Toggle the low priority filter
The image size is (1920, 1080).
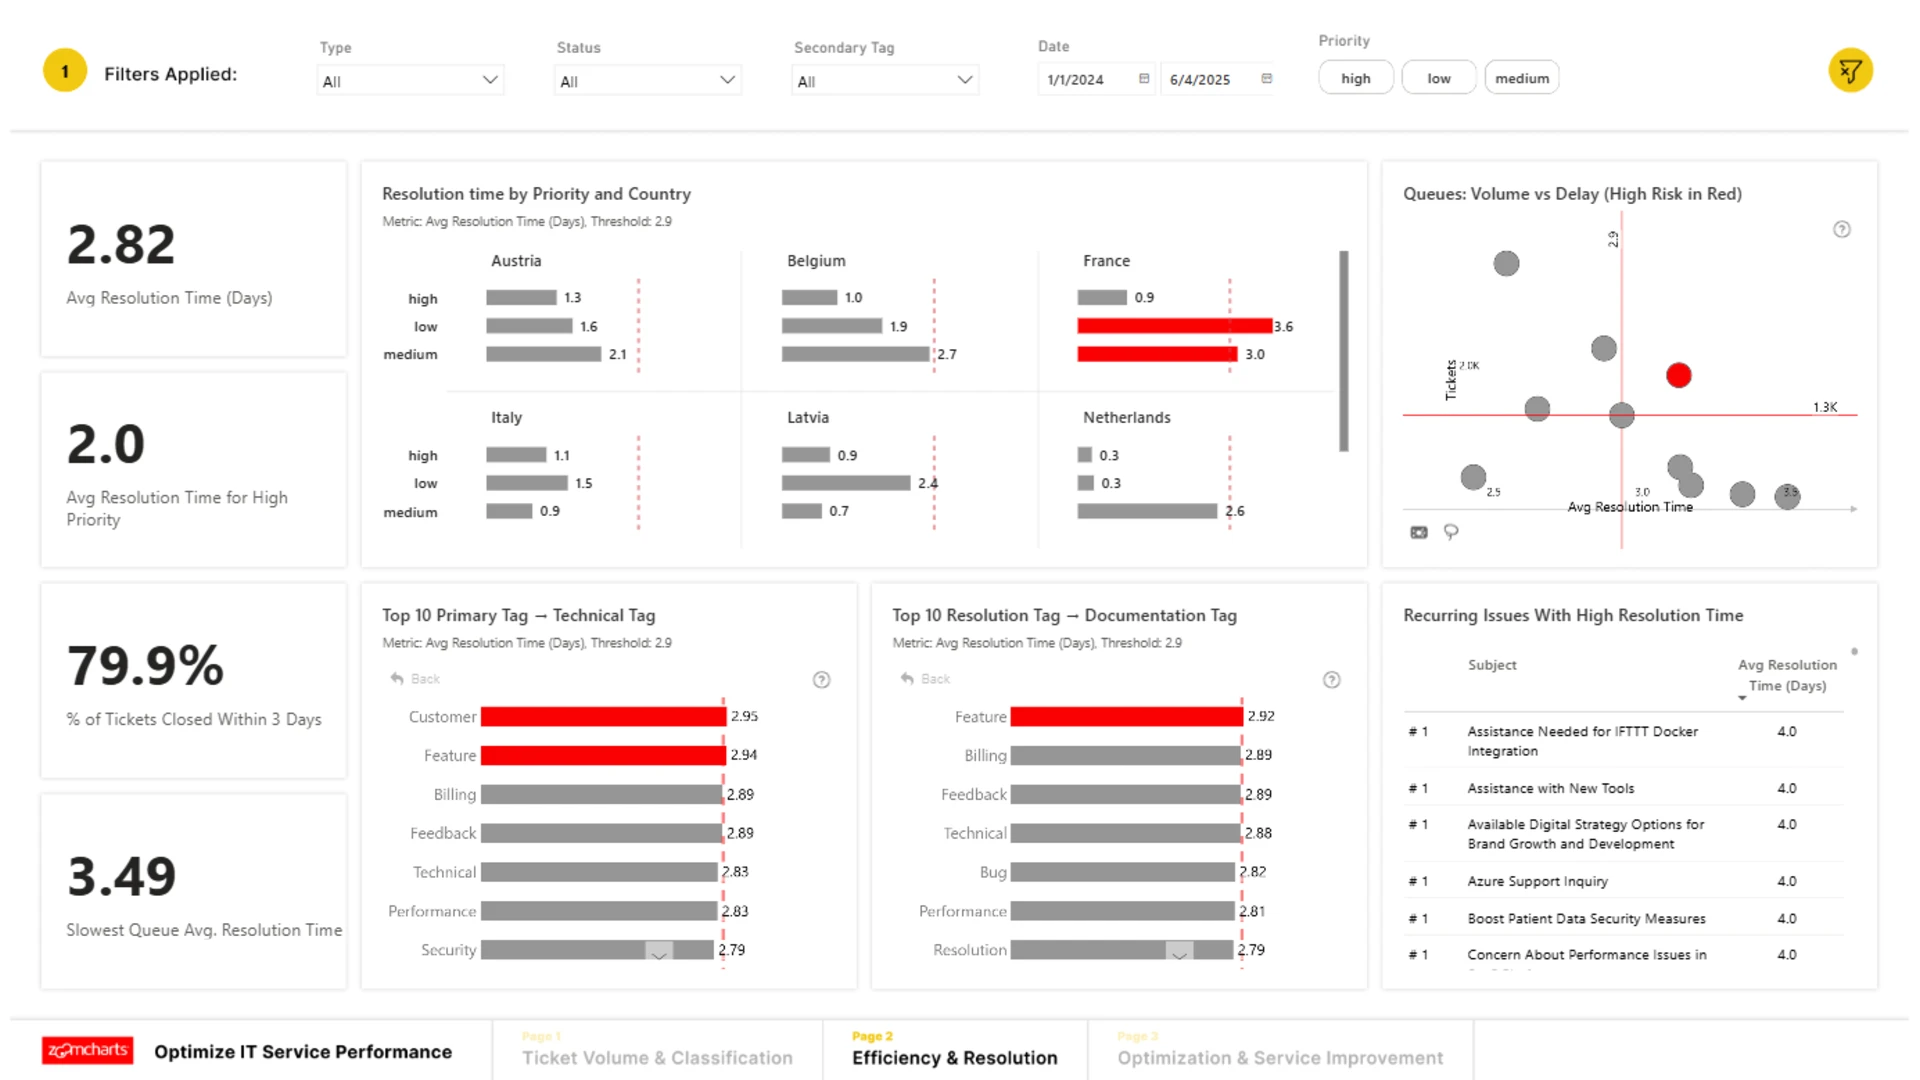1438,78
